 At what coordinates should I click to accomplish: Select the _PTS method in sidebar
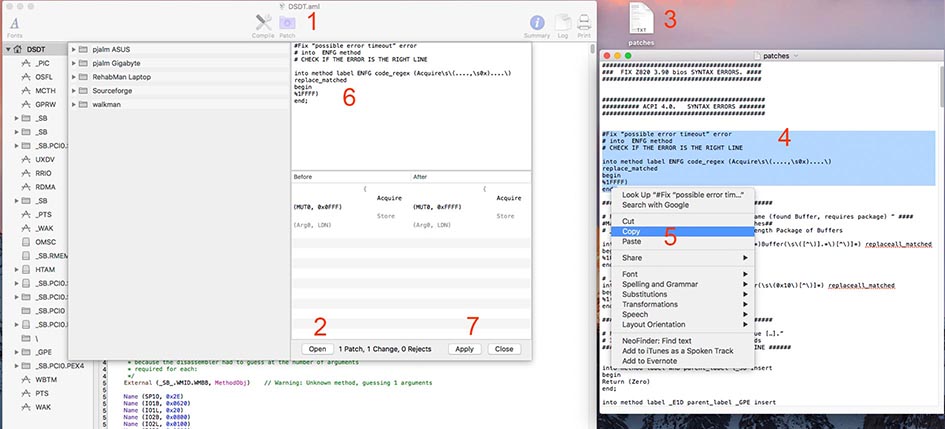(42, 214)
